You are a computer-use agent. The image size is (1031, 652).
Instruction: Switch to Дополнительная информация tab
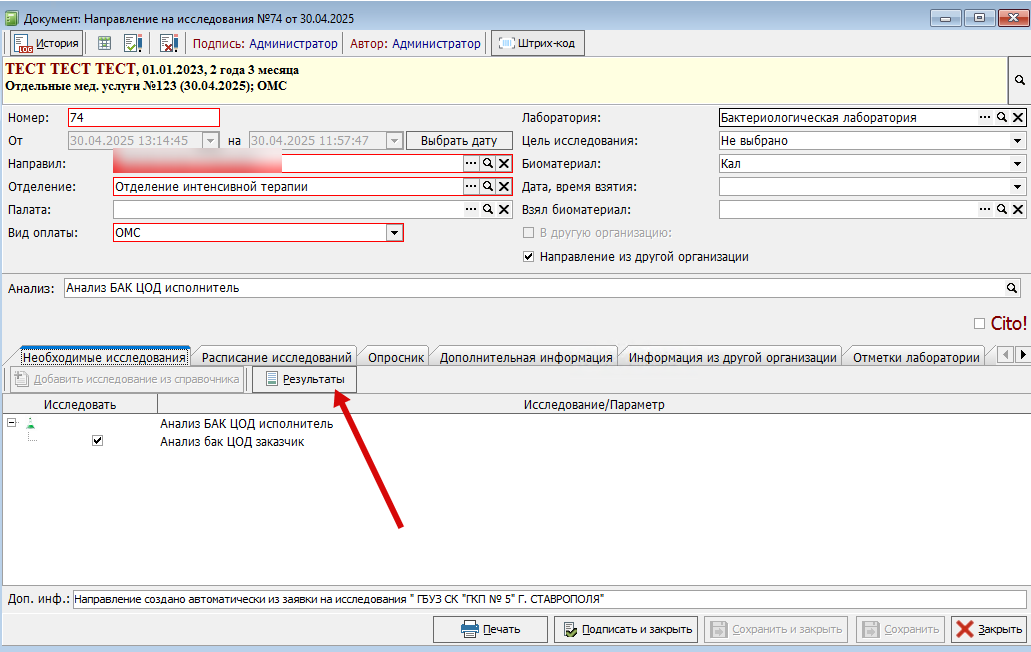(x=526, y=358)
